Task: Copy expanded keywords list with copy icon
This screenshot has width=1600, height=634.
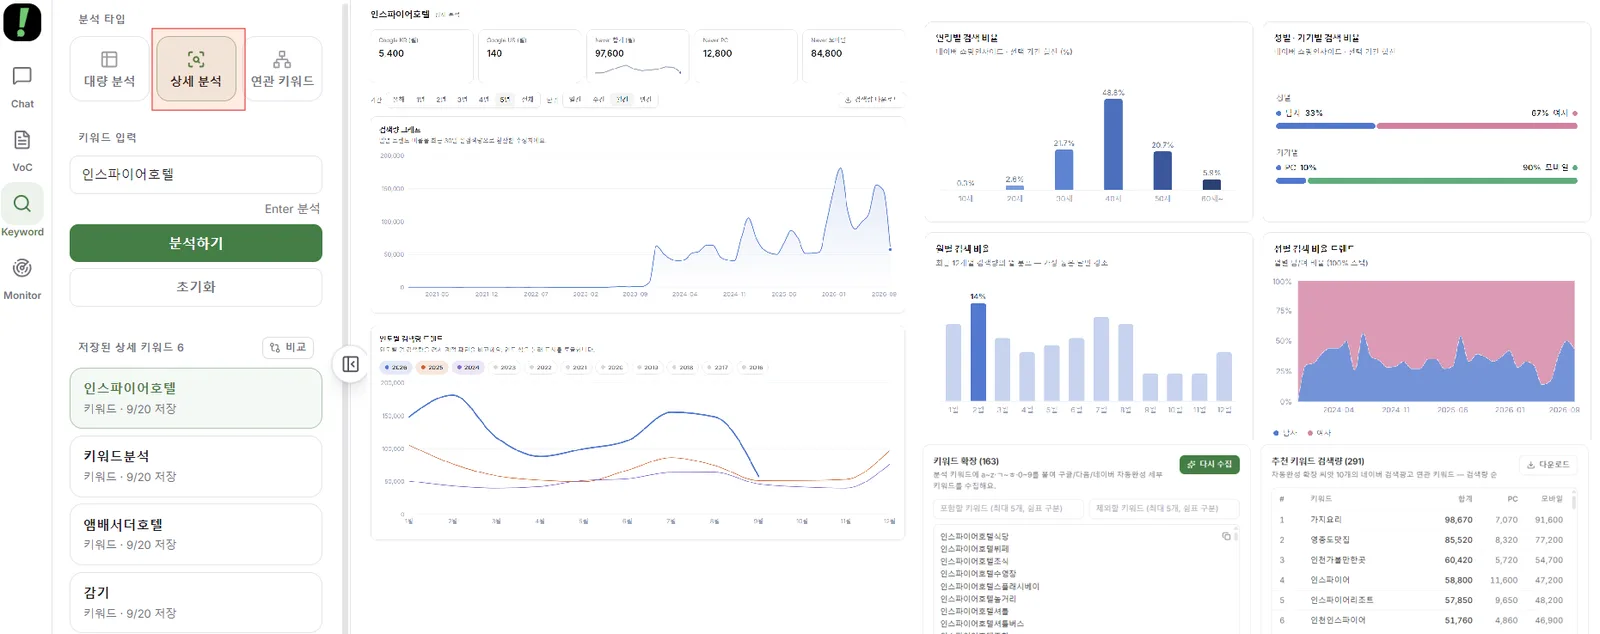Action: coord(1226,536)
